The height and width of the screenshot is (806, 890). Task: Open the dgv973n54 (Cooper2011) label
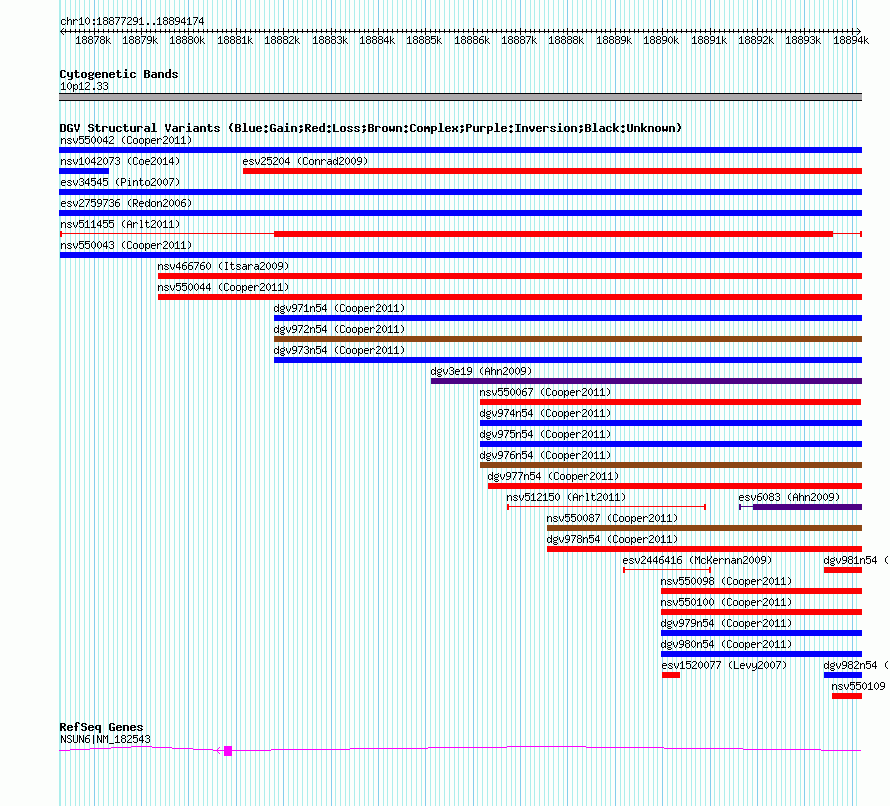[x=339, y=350]
